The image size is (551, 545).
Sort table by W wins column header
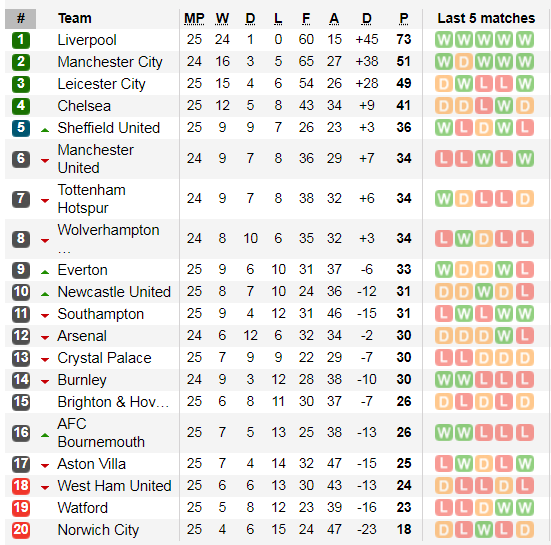coord(222,18)
